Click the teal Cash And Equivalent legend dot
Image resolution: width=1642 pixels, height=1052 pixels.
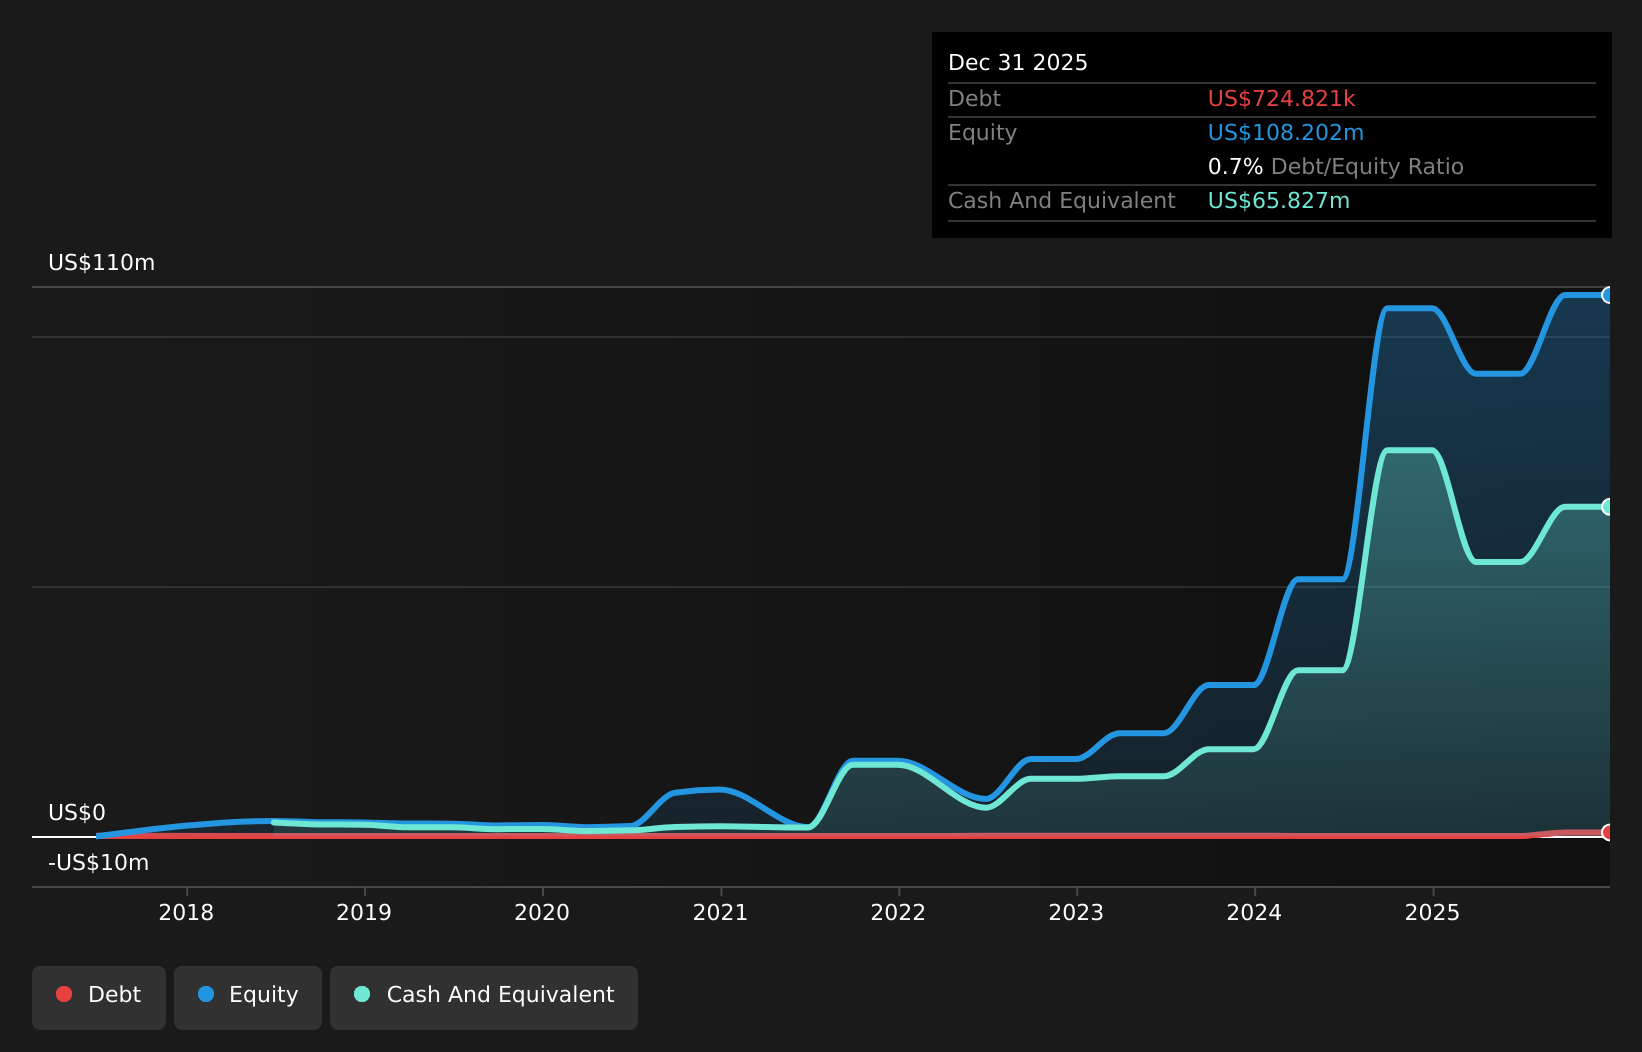coord(362,994)
